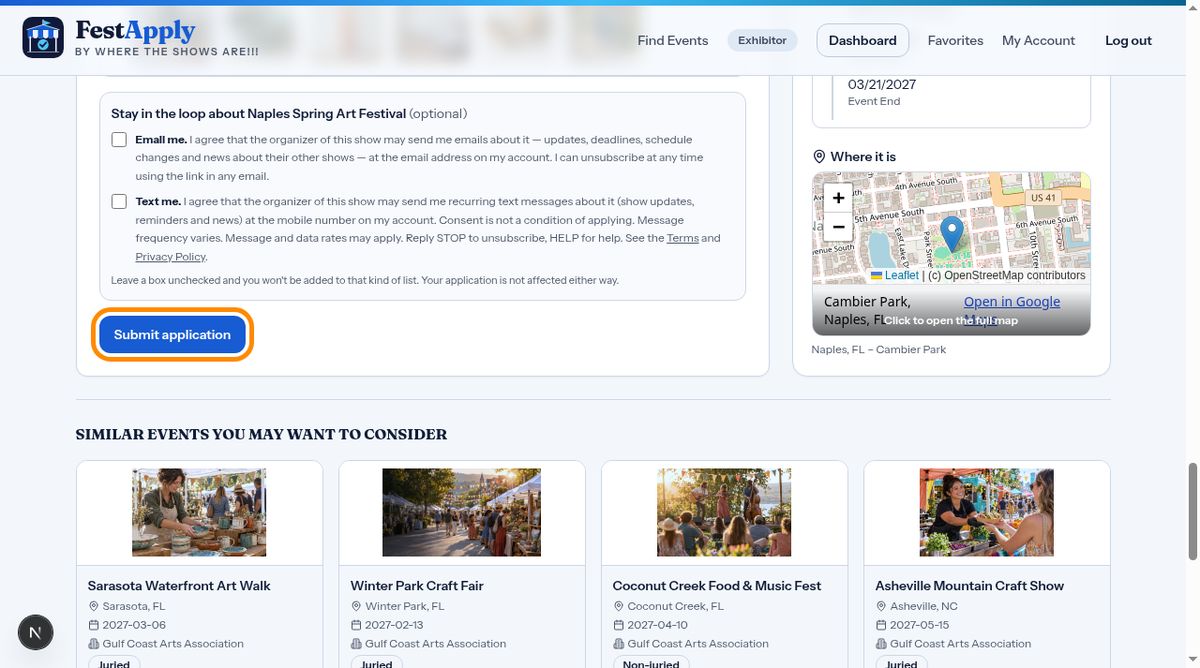
Task: Click Log out in the header
Action: (x=1128, y=41)
